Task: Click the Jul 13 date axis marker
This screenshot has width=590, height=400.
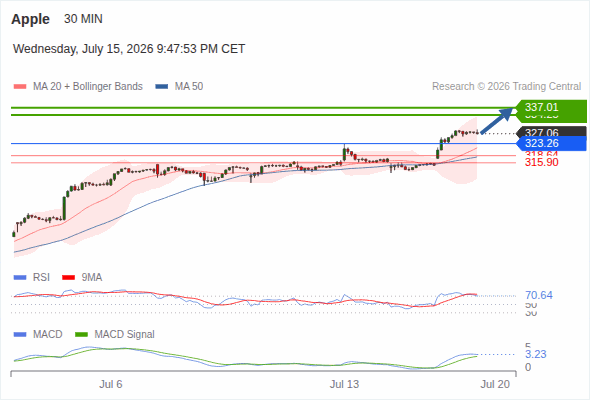Action: 344,384
